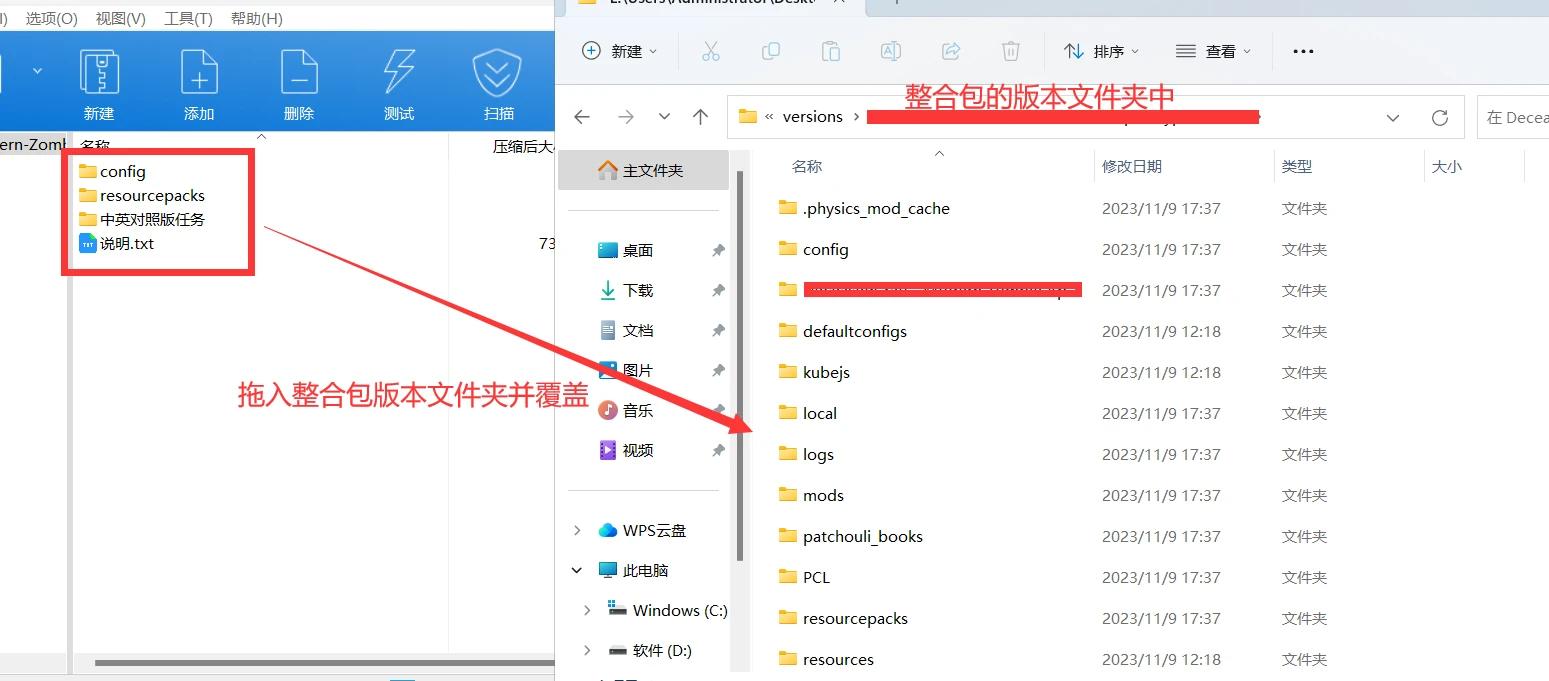Screen dimensions: 1549x681
Task: Click the Explorer delete trash icon
Action: (1011, 51)
